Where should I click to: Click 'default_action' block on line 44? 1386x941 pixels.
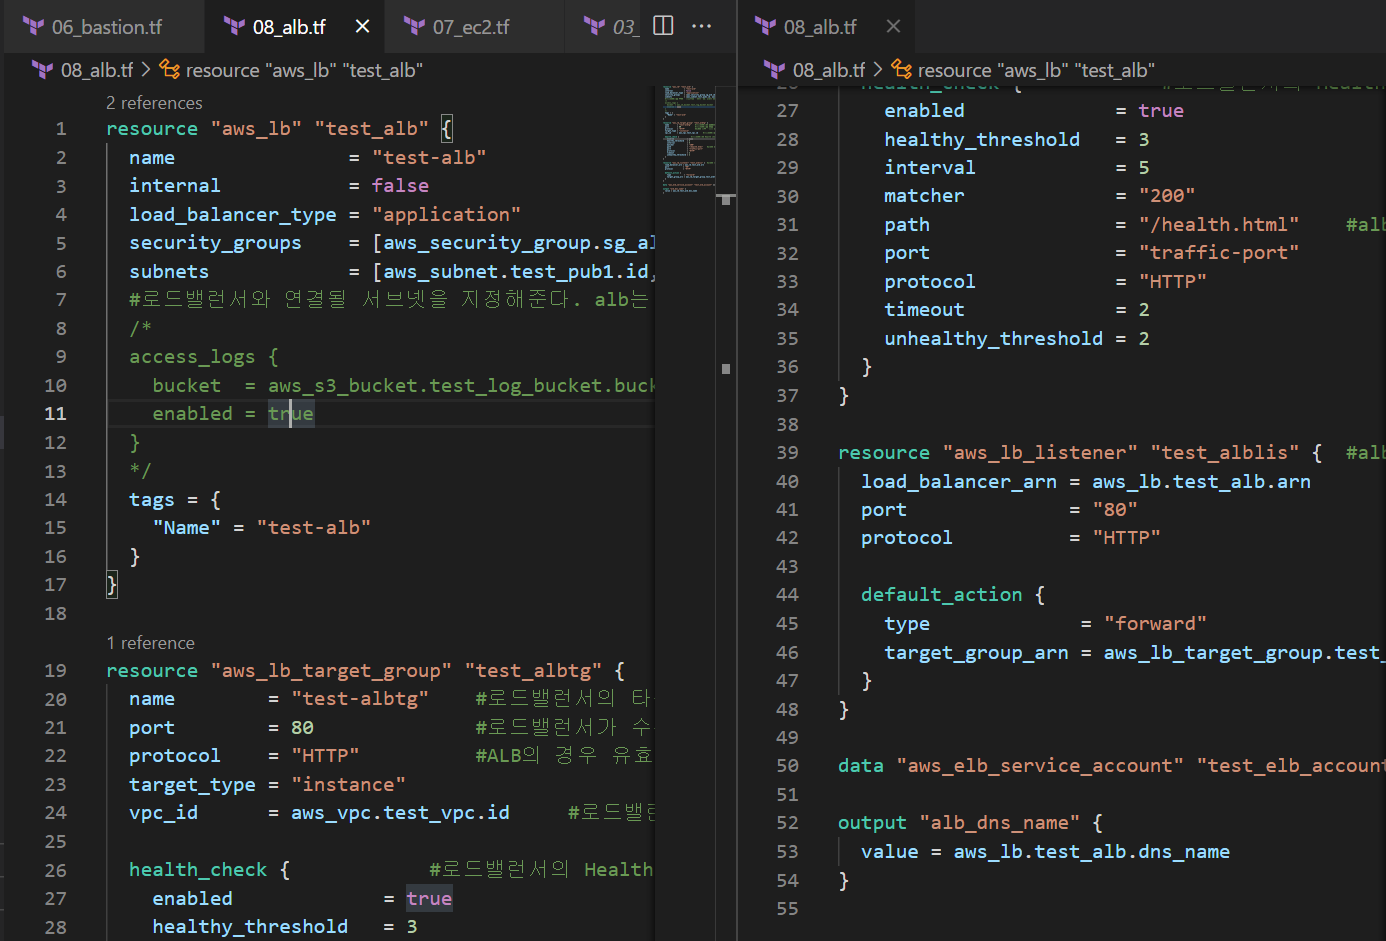pyautogui.click(x=942, y=595)
